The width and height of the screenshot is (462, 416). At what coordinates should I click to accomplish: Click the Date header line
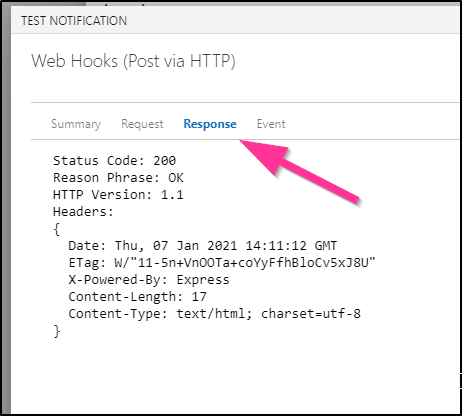click(x=203, y=246)
